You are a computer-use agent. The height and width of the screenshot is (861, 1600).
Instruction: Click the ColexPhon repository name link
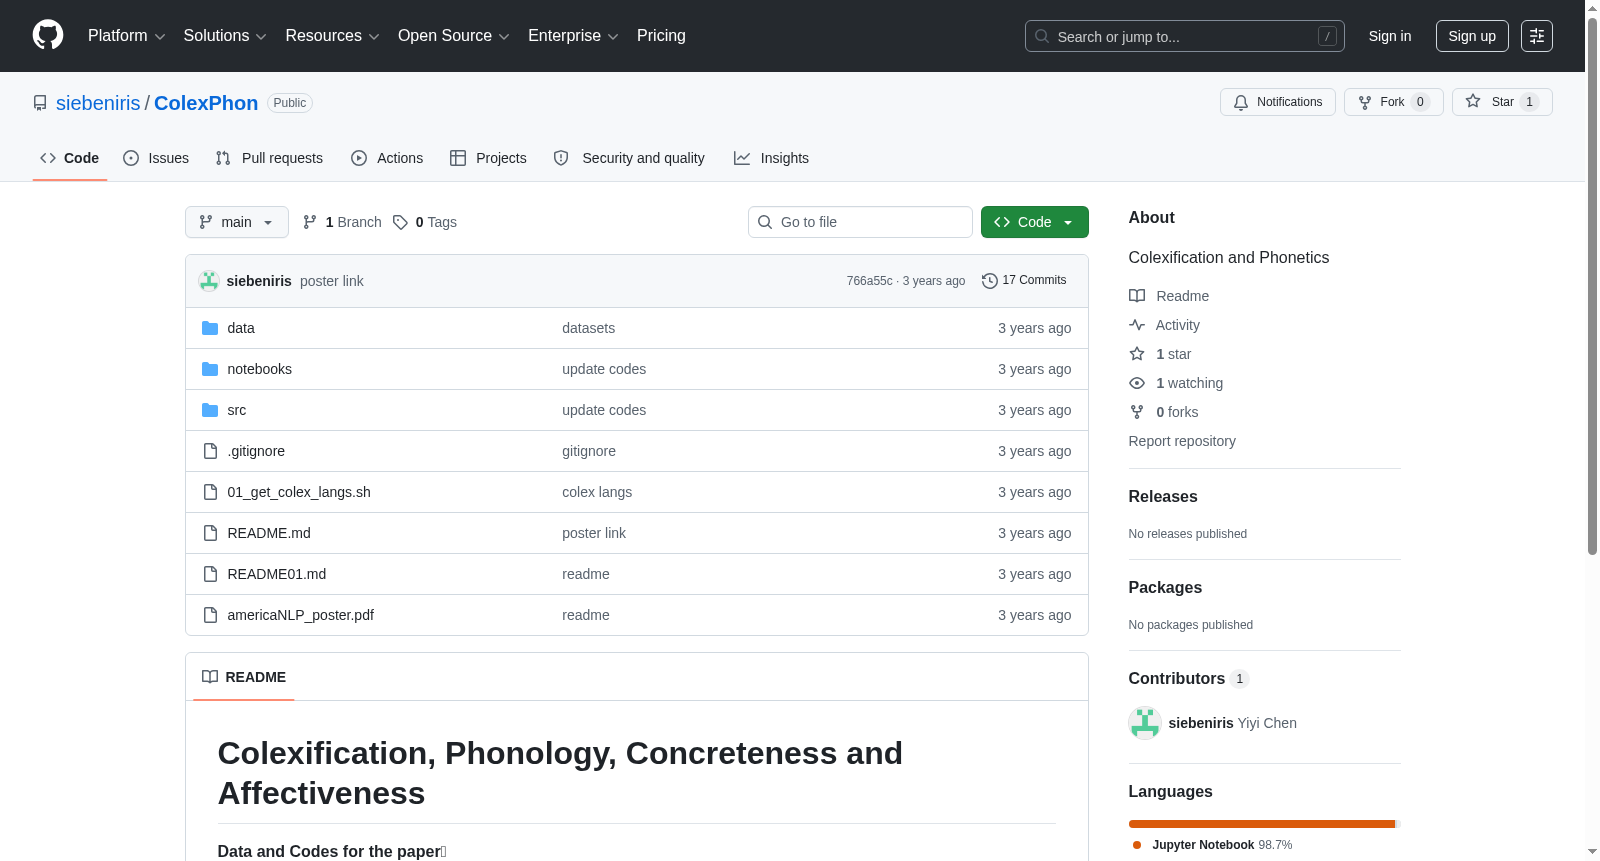click(206, 103)
